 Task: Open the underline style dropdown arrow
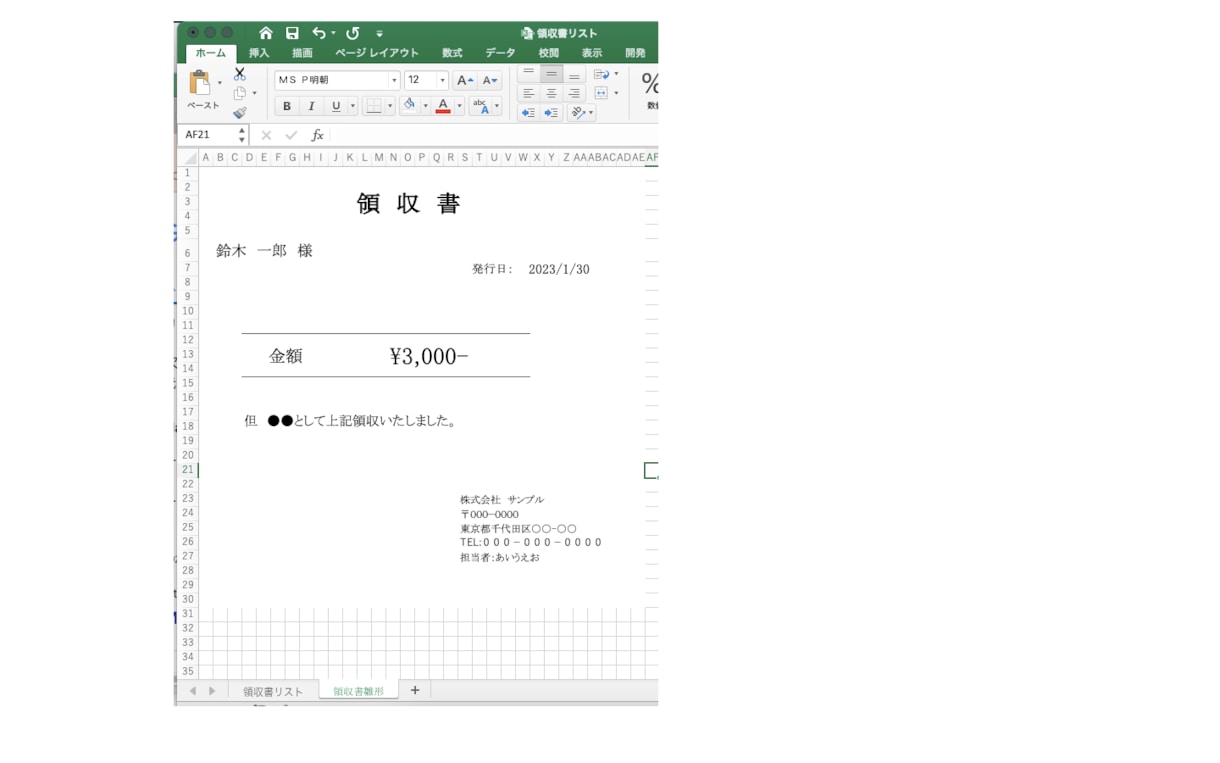pyautogui.click(x=352, y=106)
